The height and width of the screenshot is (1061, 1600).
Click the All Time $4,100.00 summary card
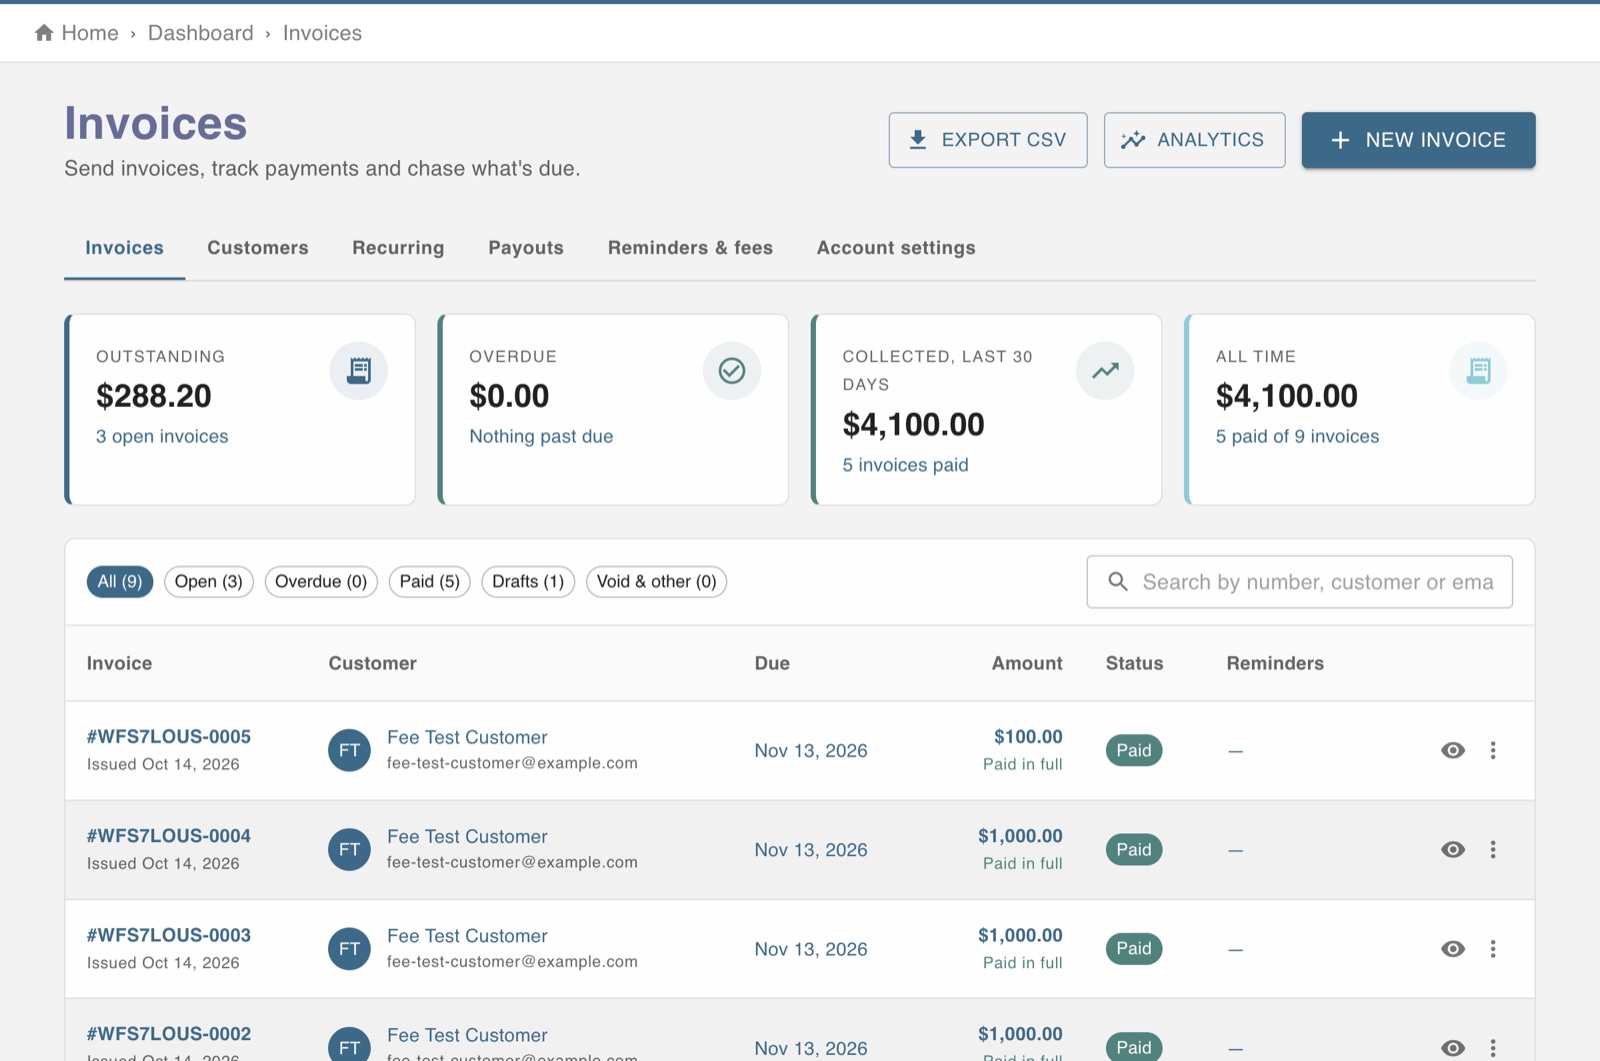pos(1359,410)
